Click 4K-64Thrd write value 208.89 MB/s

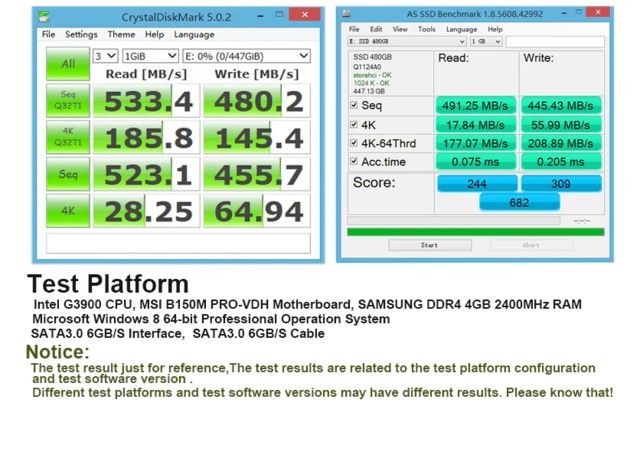tap(561, 143)
